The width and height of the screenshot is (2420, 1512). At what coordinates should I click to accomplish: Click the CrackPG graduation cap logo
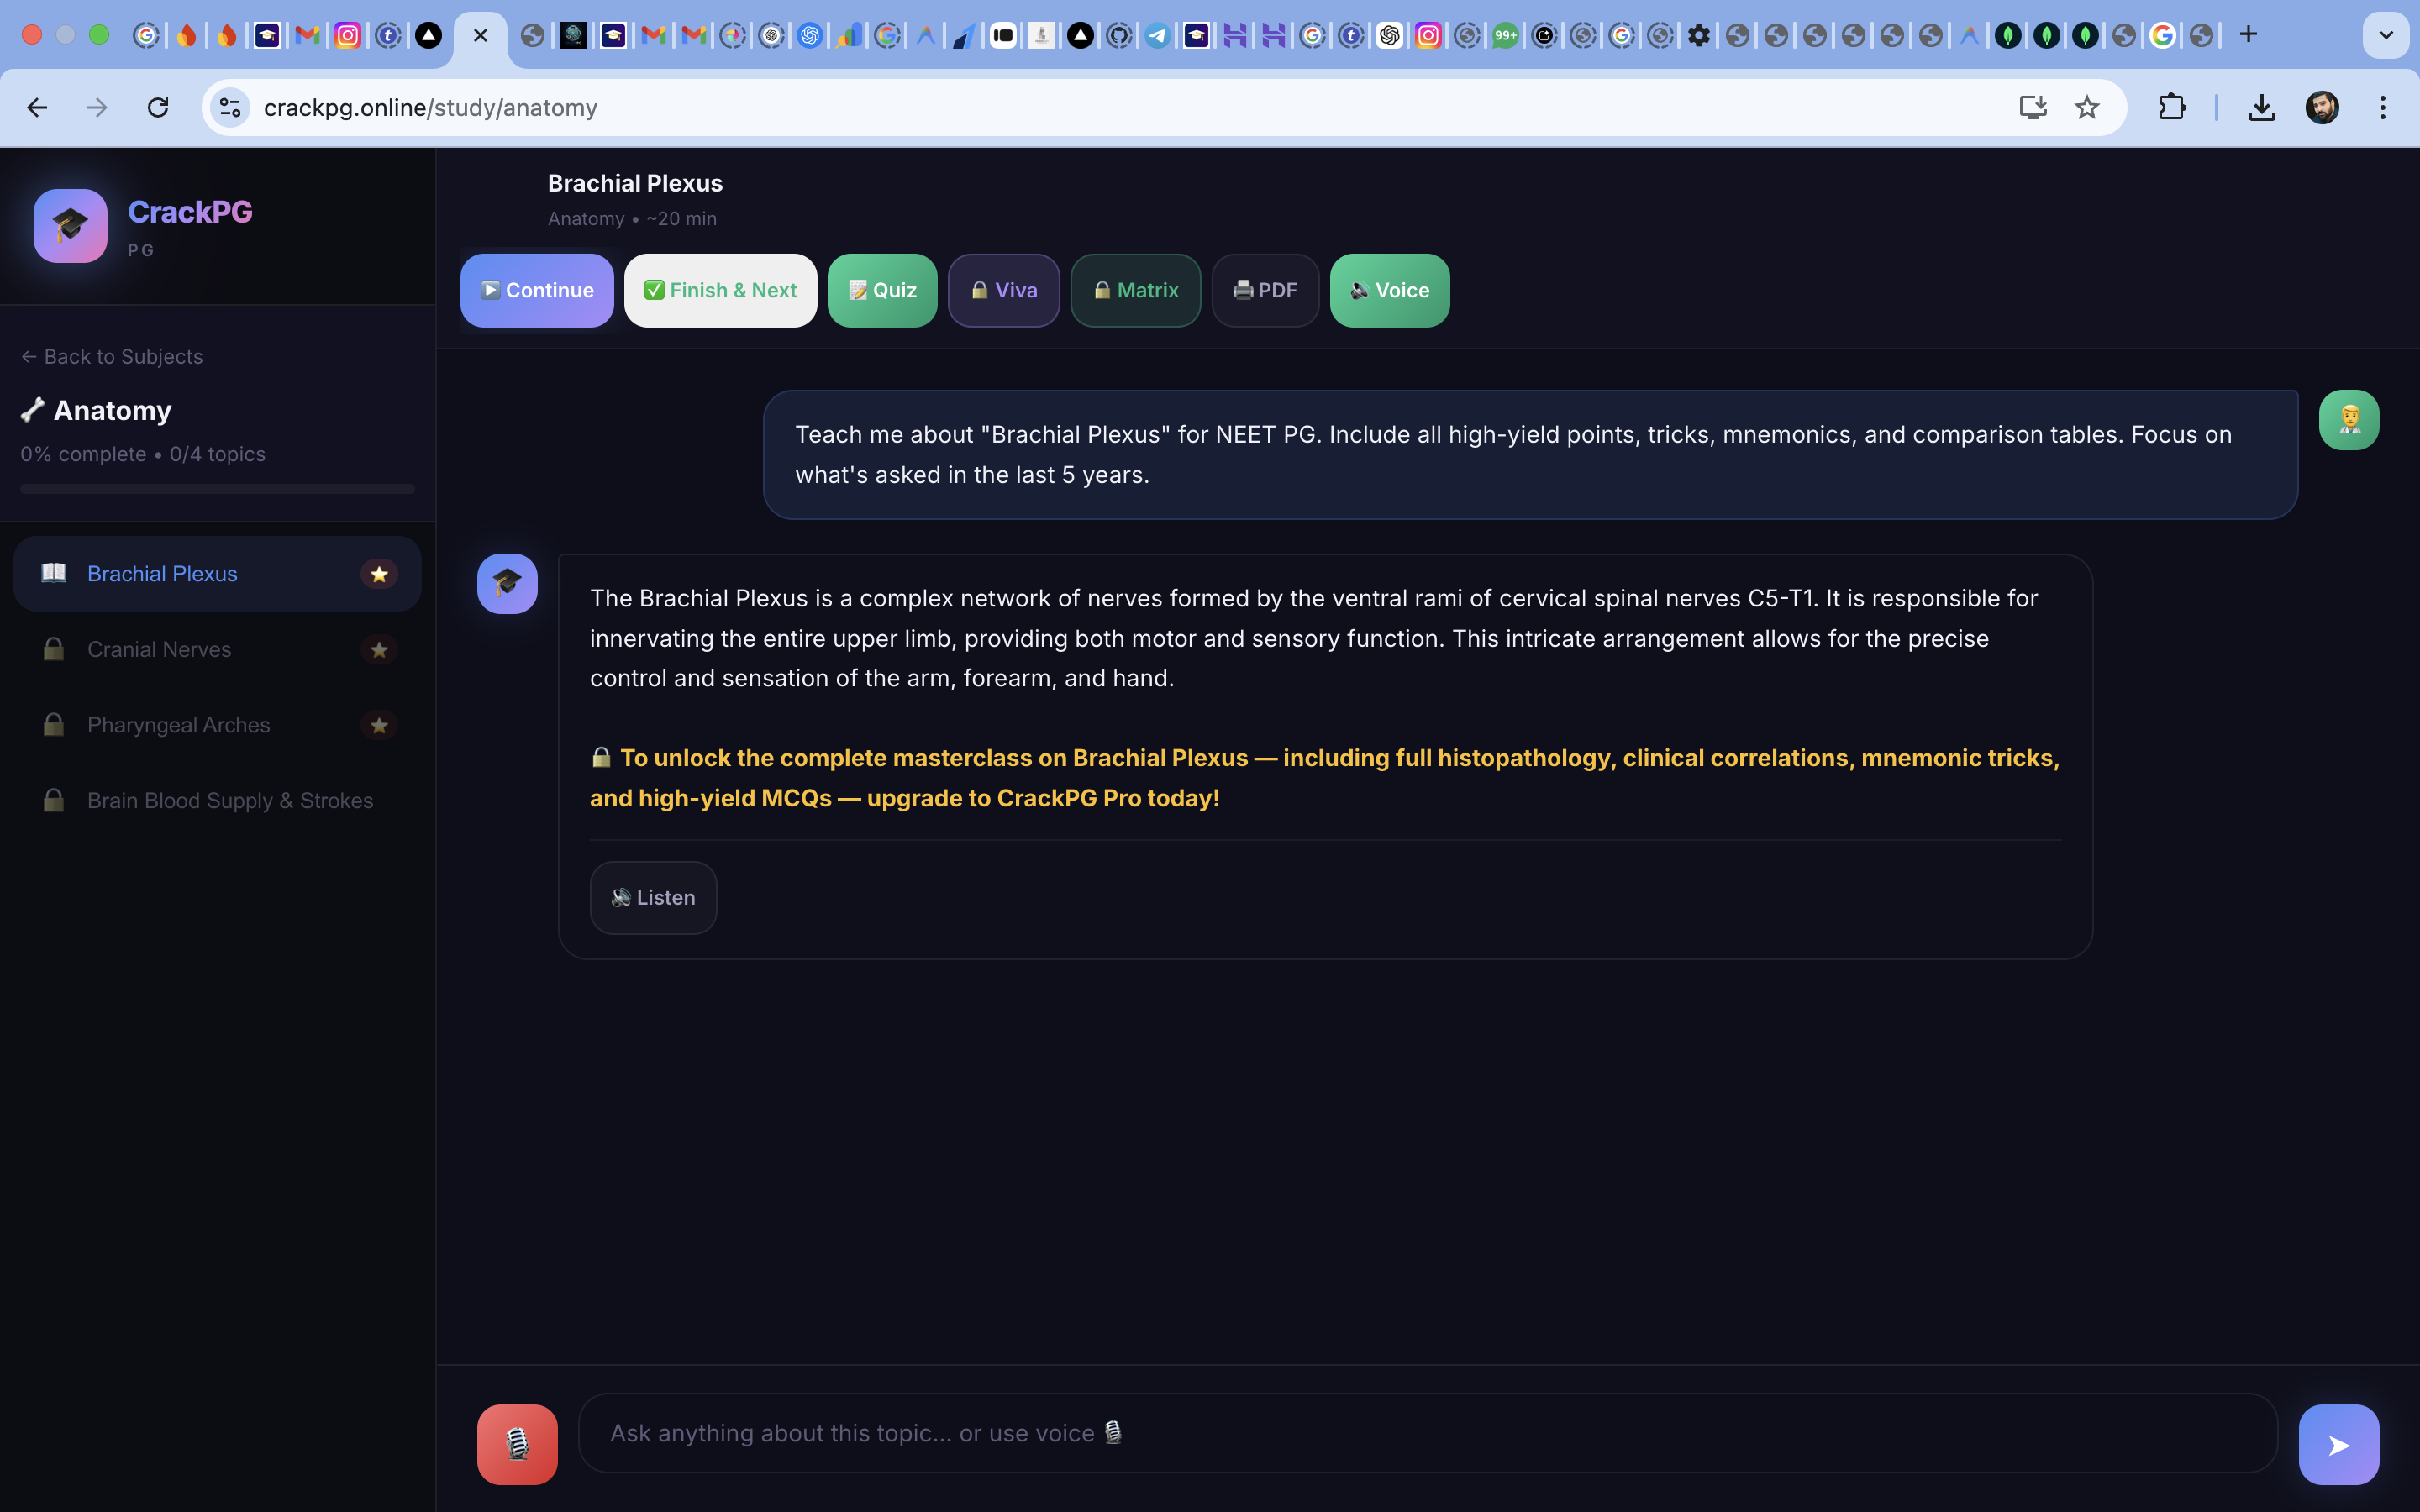click(x=69, y=226)
